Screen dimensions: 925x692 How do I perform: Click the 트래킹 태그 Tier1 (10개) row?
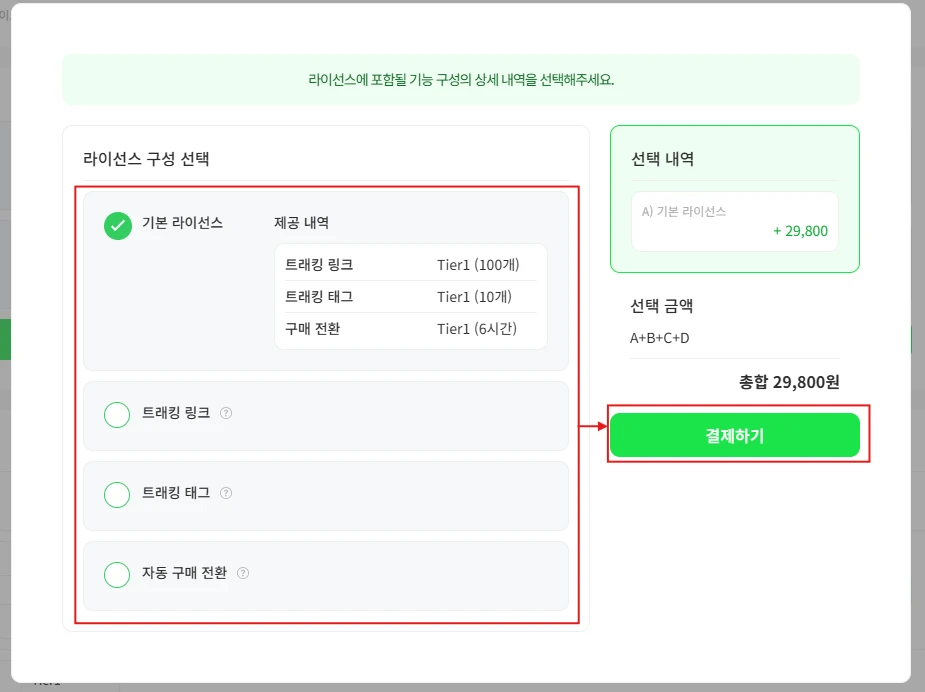tap(410, 297)
